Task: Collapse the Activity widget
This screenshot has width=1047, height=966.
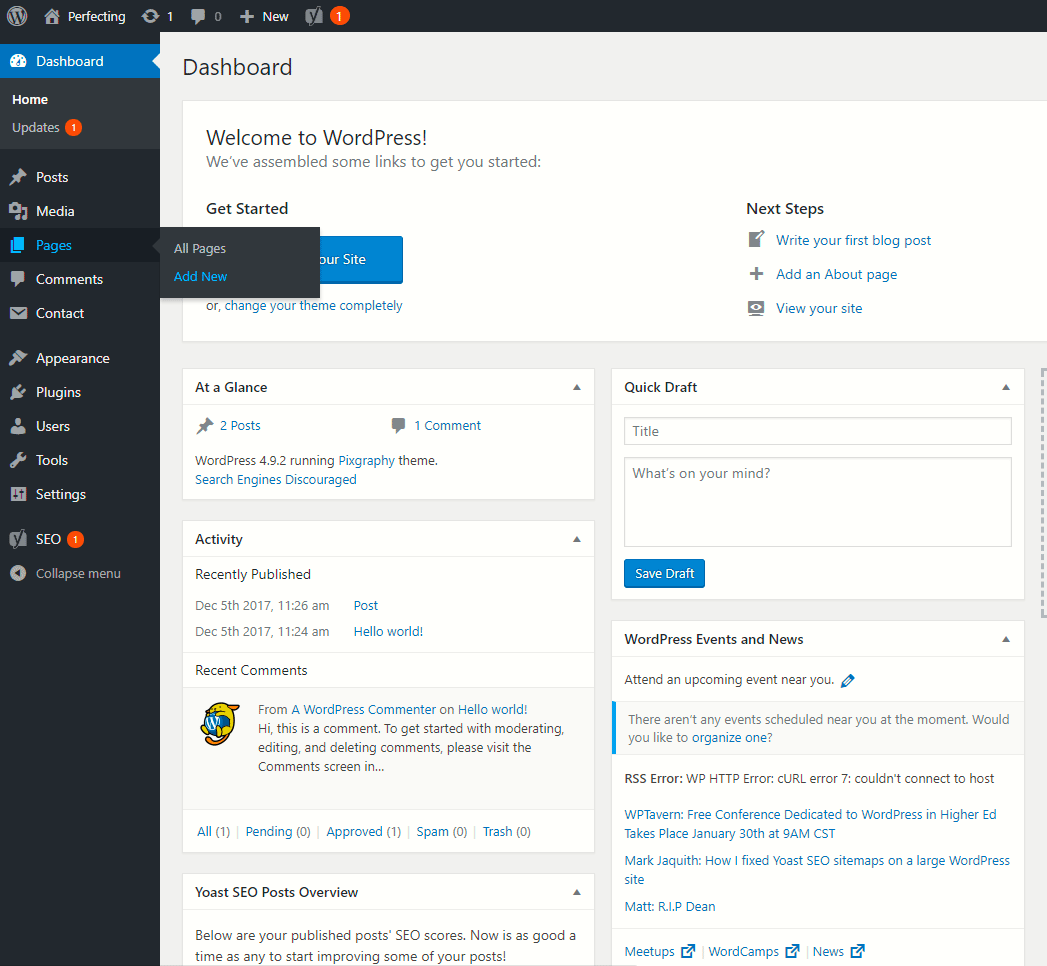Action: coord(576,539)
